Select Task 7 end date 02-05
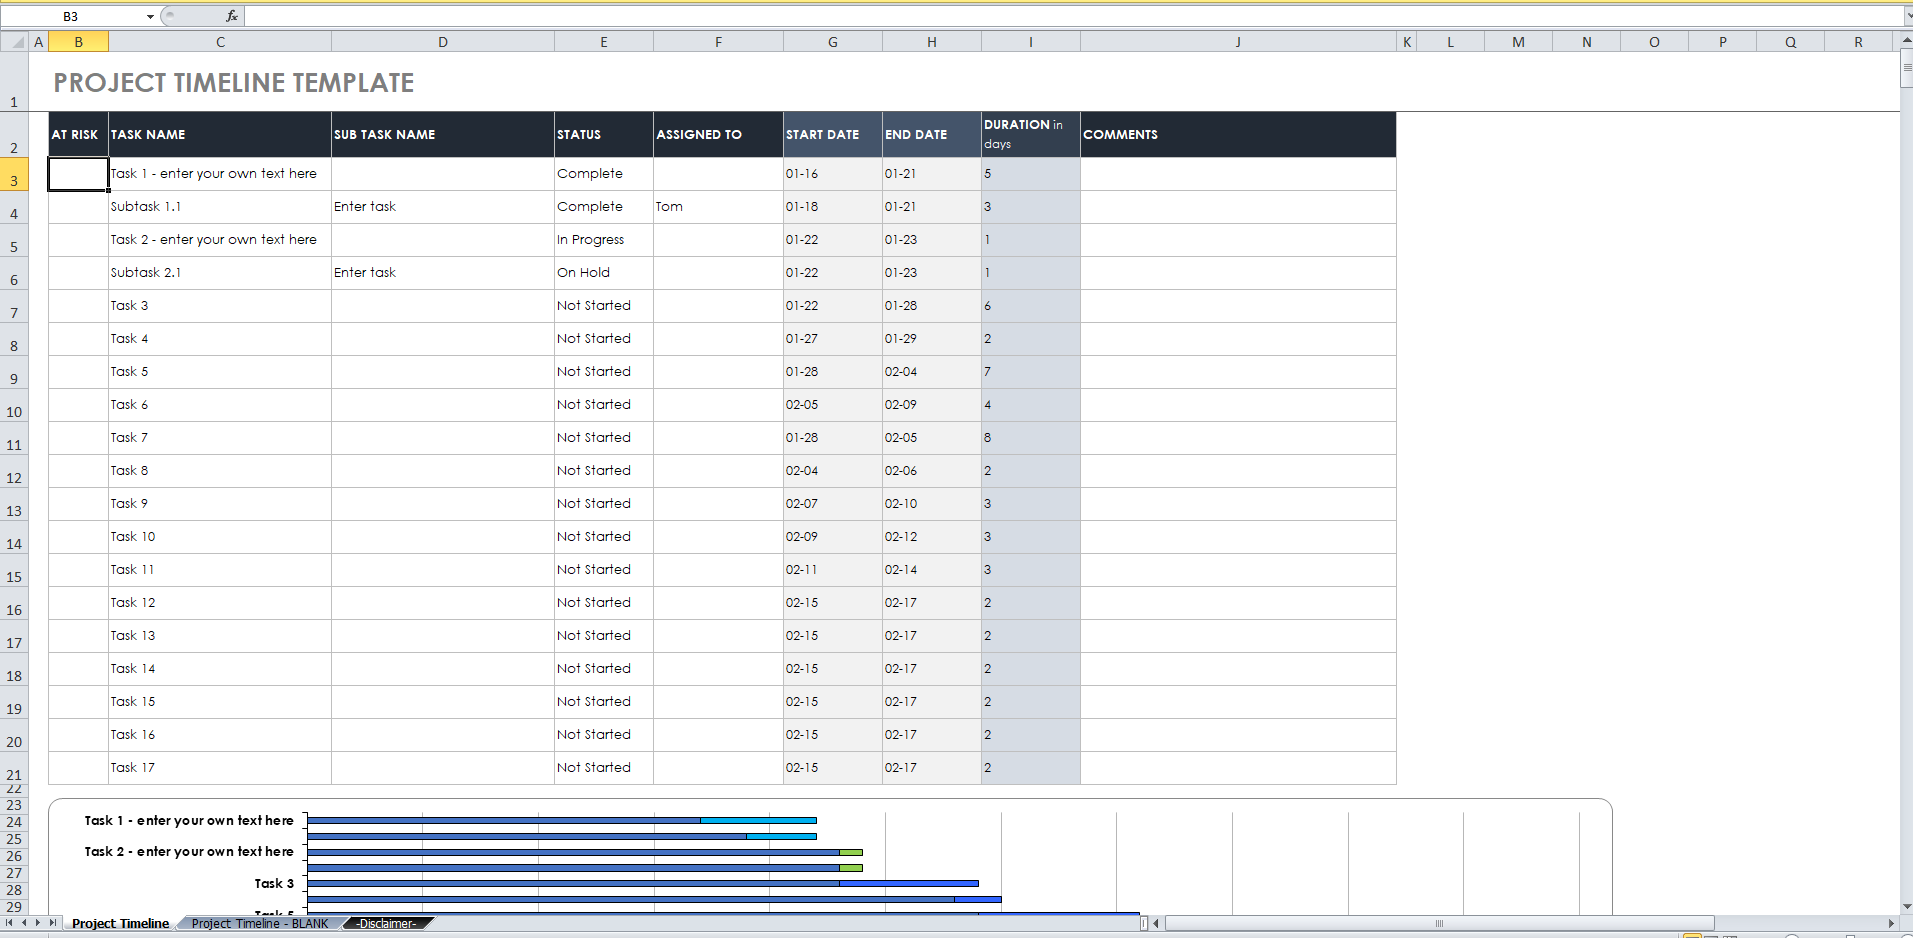Screen dimensions: 1913x938 932,438
